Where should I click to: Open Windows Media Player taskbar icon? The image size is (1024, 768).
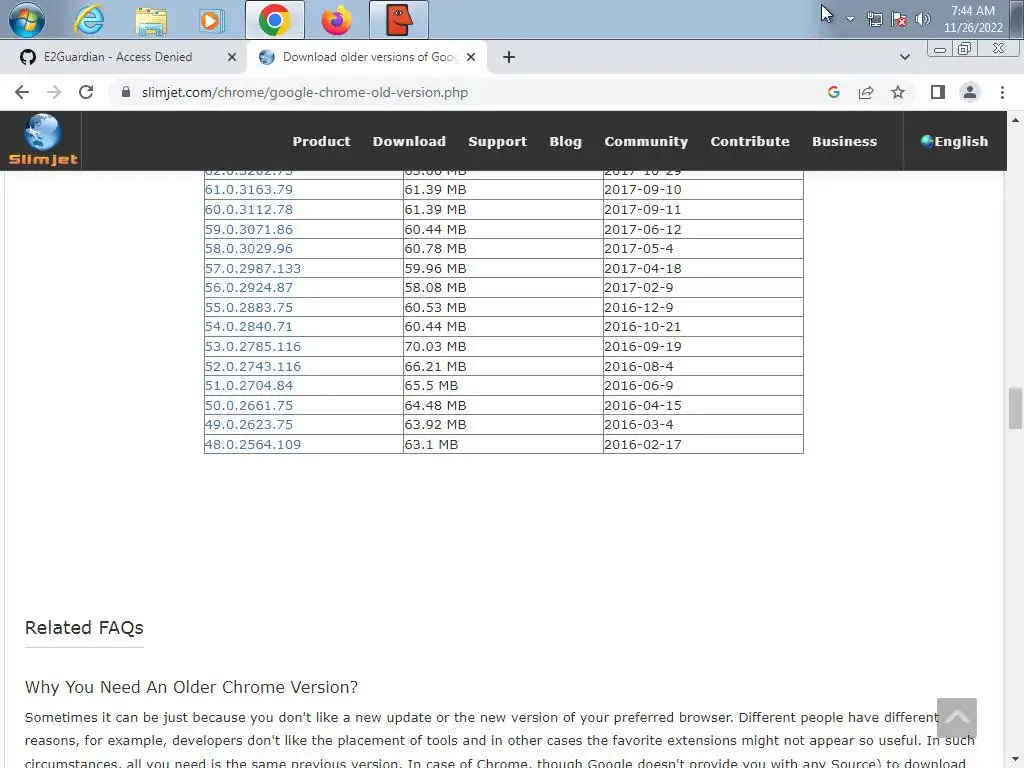pyautogui.click(x=211, y=20)
